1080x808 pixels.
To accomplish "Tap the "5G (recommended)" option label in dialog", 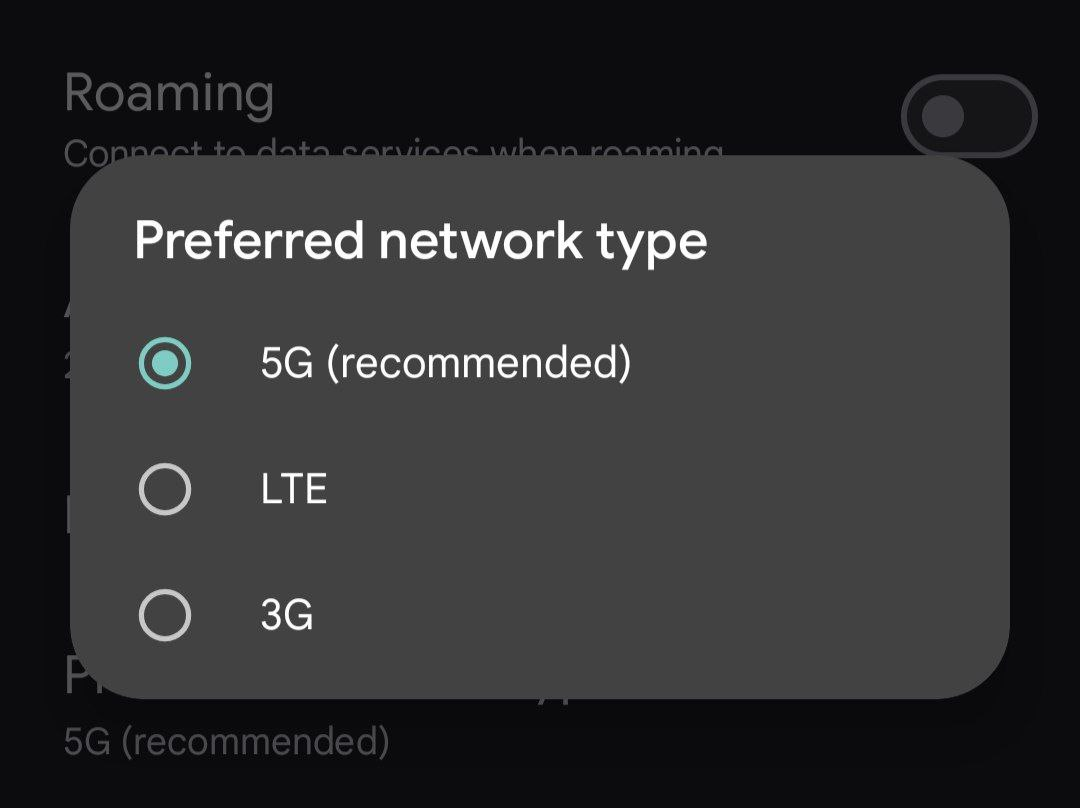I will tap(445, 363).
